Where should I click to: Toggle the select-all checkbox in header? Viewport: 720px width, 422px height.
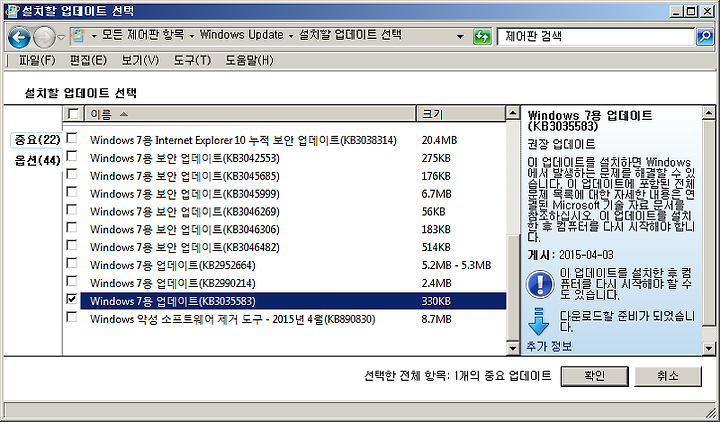(73, 113)
